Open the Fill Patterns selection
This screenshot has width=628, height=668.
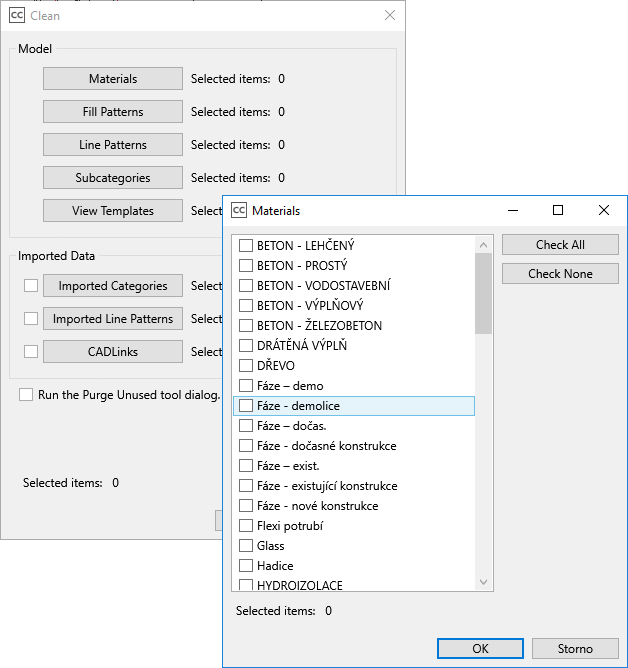(x=113, y=112)
